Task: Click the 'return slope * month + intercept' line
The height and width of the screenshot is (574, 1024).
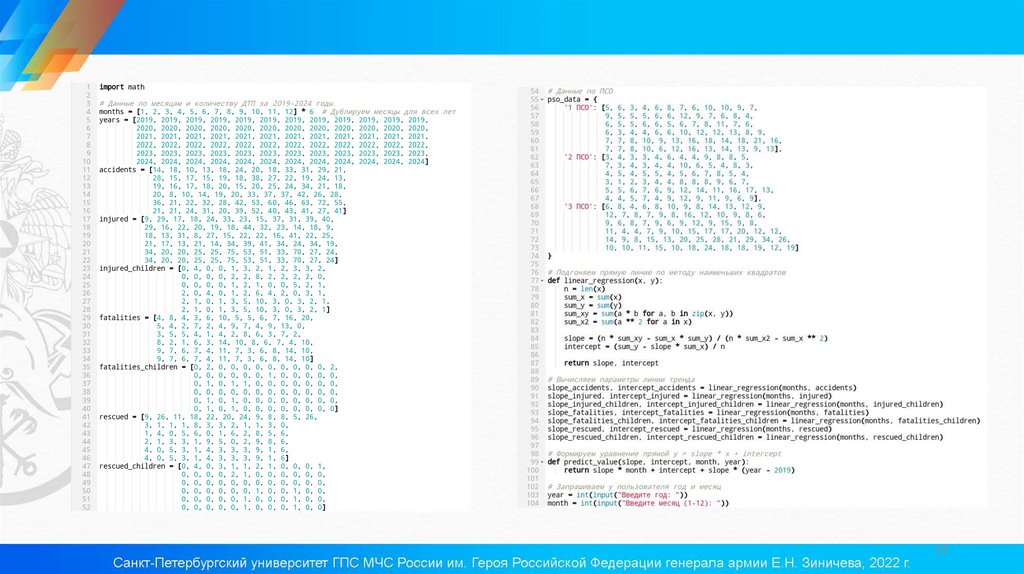Action: [x=679, y=470]
